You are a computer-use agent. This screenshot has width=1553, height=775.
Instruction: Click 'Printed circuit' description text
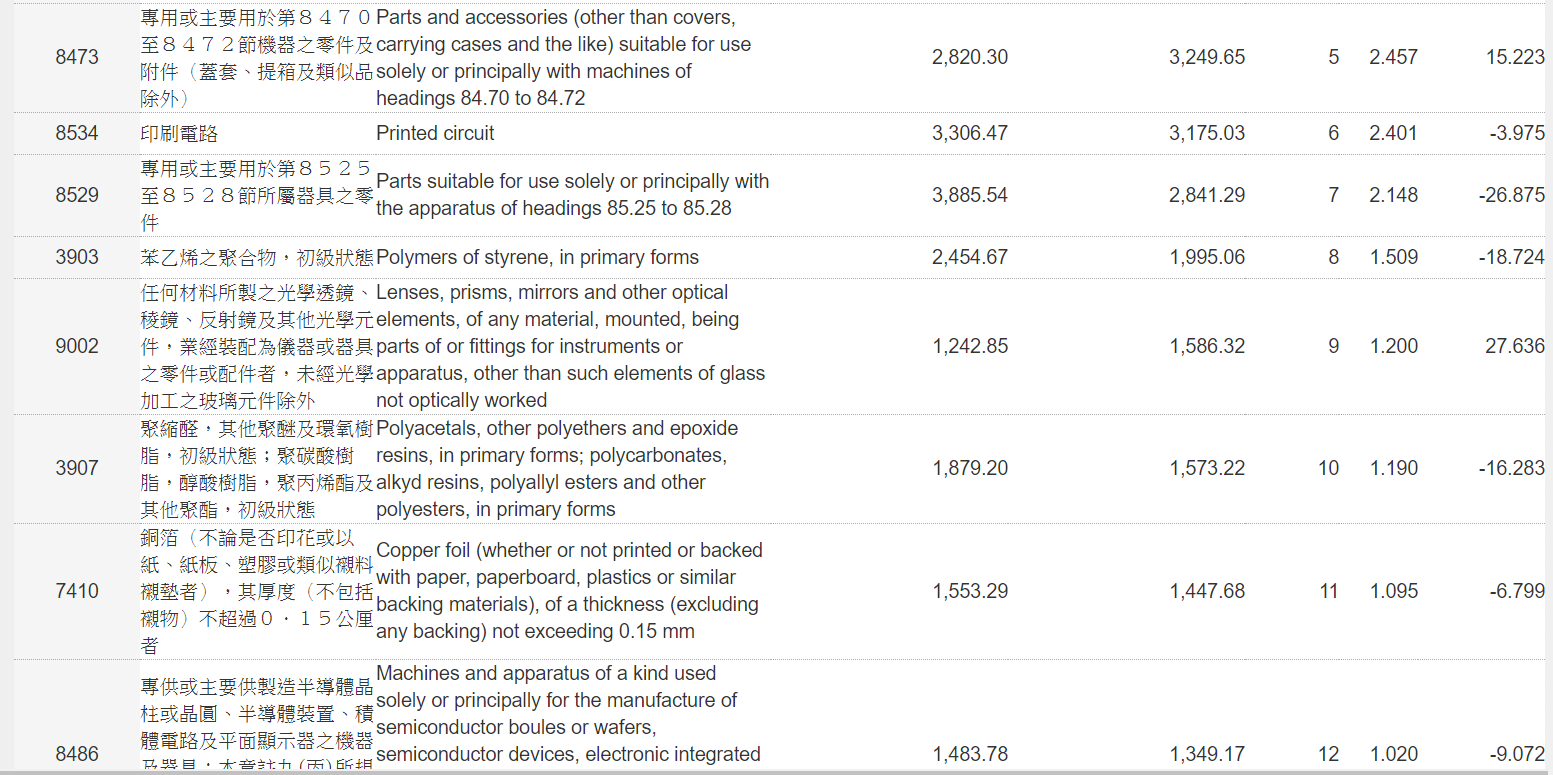tap(435, 133)
